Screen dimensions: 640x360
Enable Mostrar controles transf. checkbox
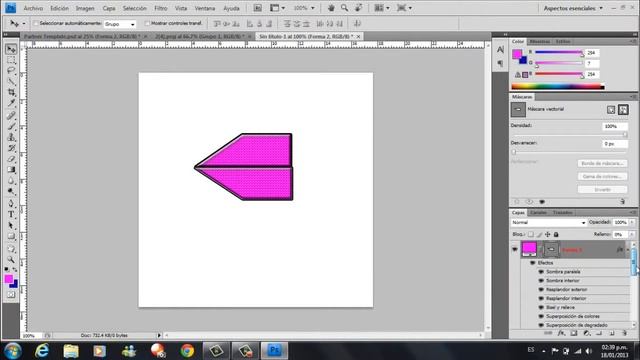point(147,24)
